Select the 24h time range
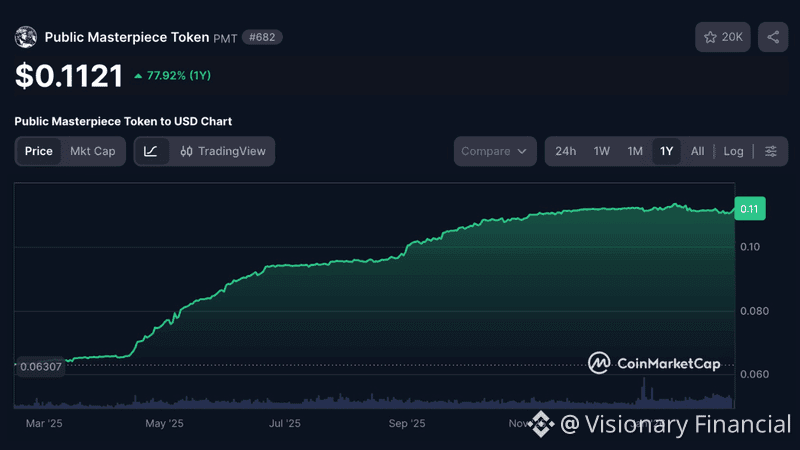This screenshot has height=450, width=800. [565, 151]
